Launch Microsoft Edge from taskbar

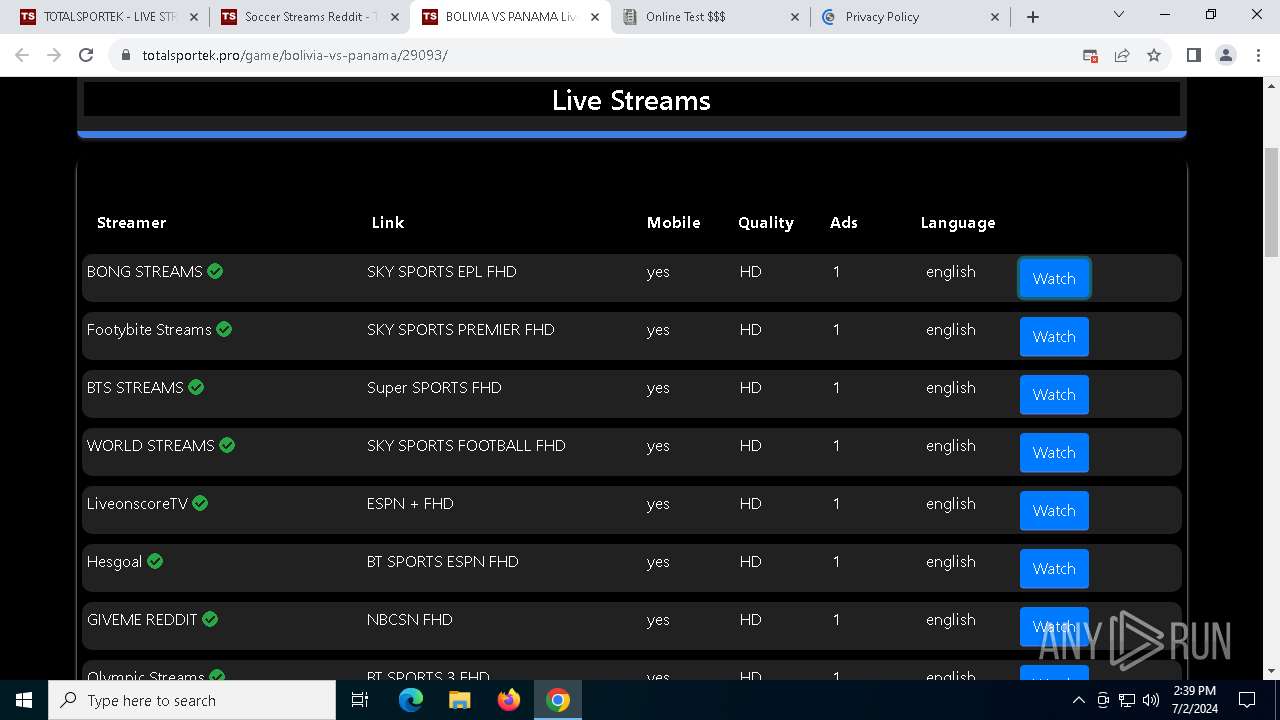point(411,700)
